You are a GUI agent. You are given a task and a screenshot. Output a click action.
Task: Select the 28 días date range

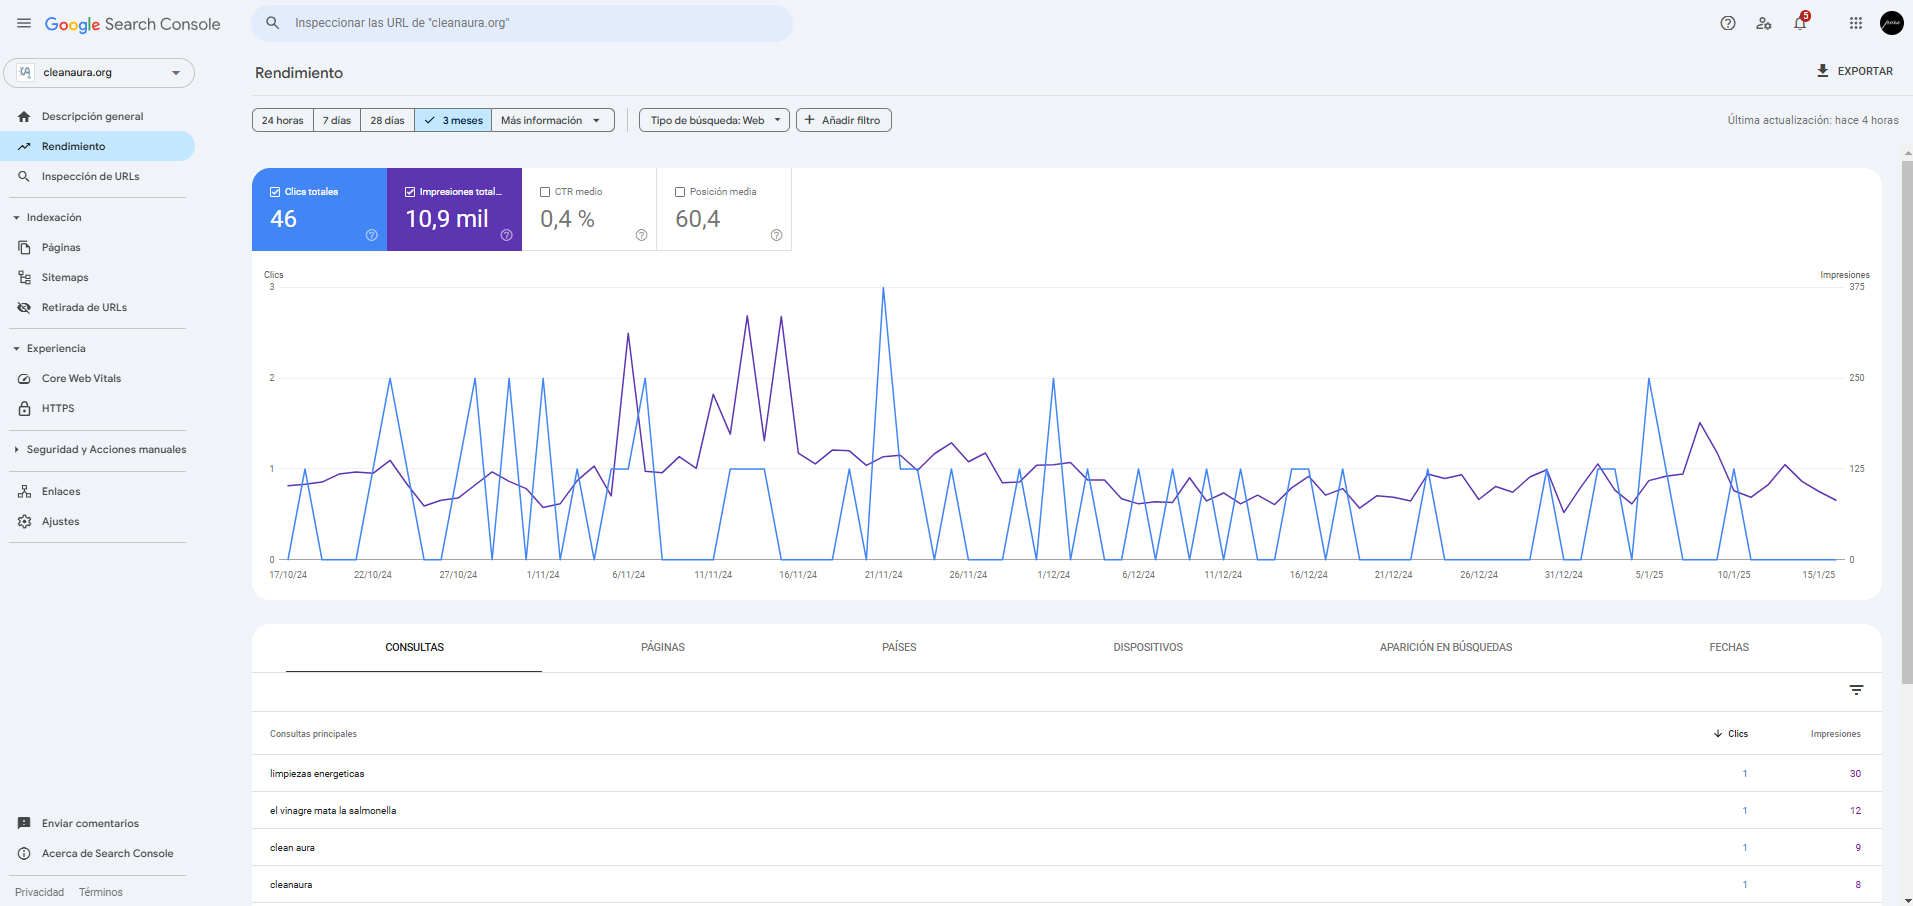pyautogui.click(x=388, y=120)
